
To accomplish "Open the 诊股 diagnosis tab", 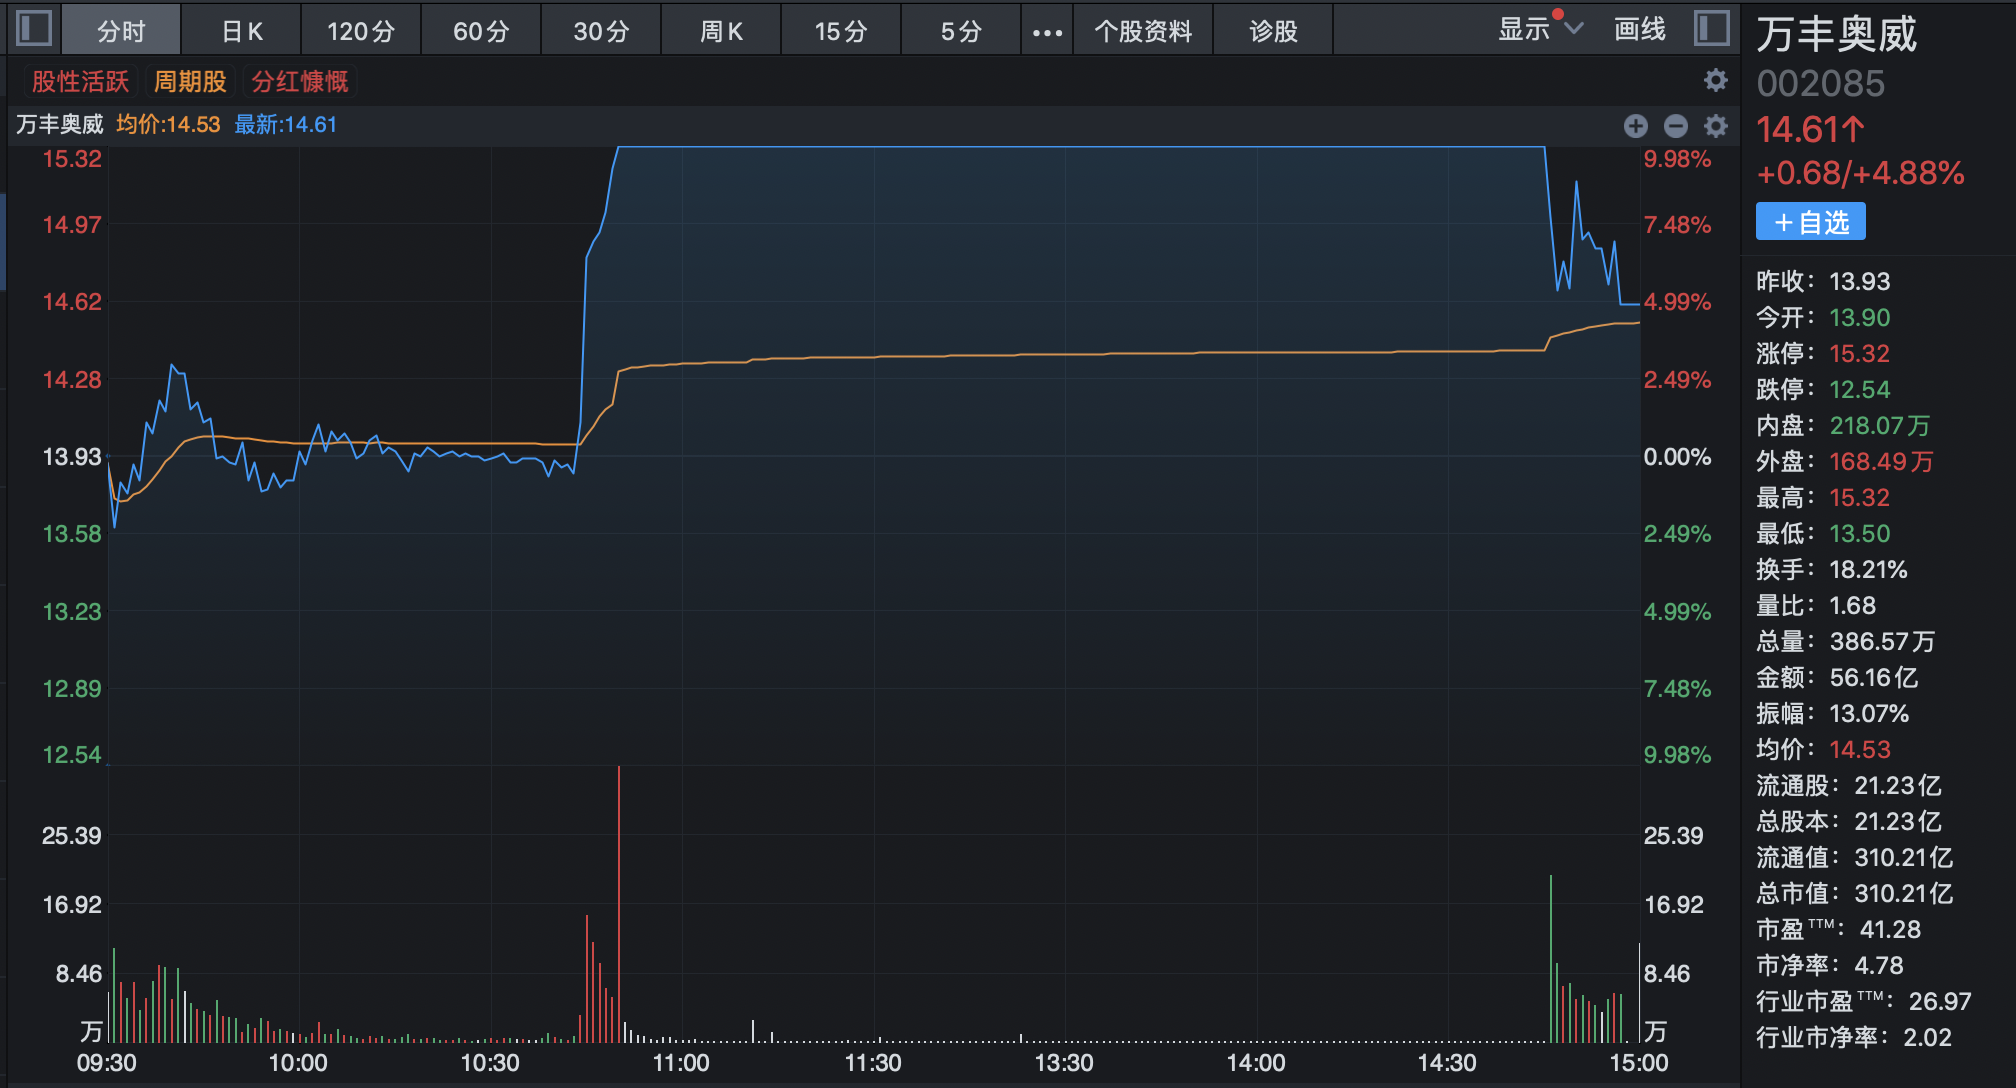I will pos(1273,32).
